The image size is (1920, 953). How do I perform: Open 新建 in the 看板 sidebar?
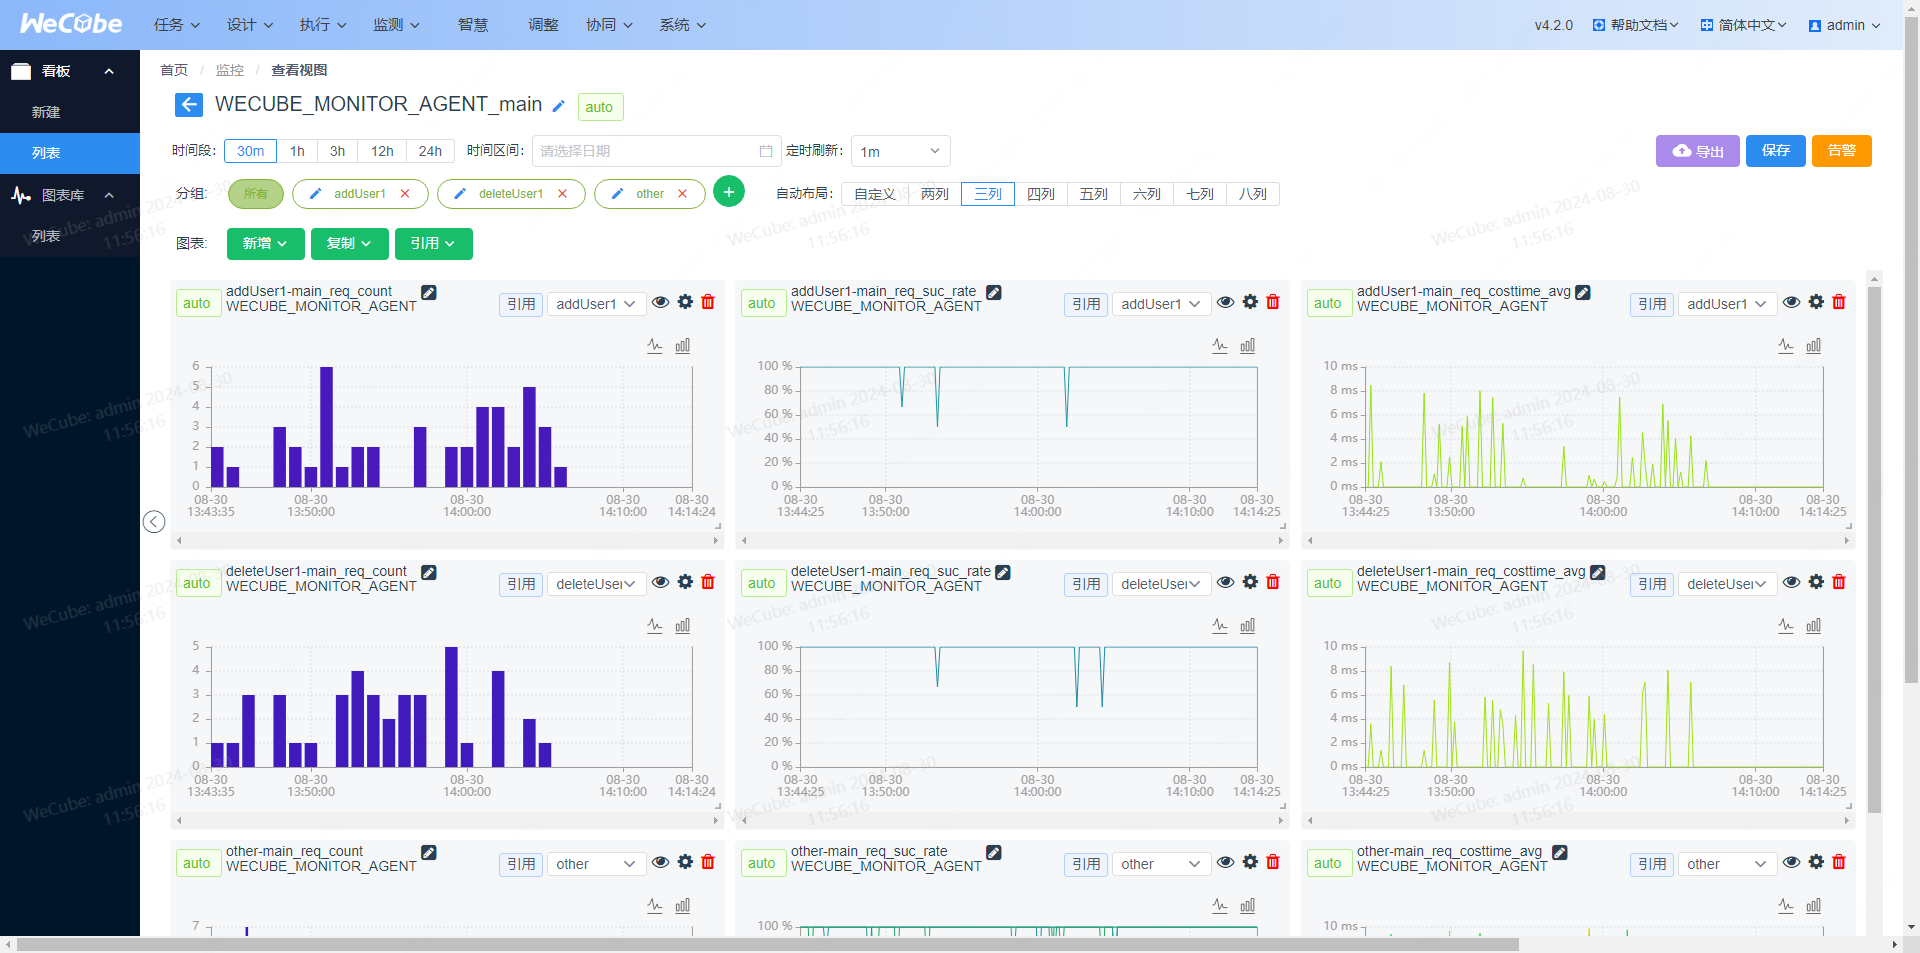click(46, 112)
